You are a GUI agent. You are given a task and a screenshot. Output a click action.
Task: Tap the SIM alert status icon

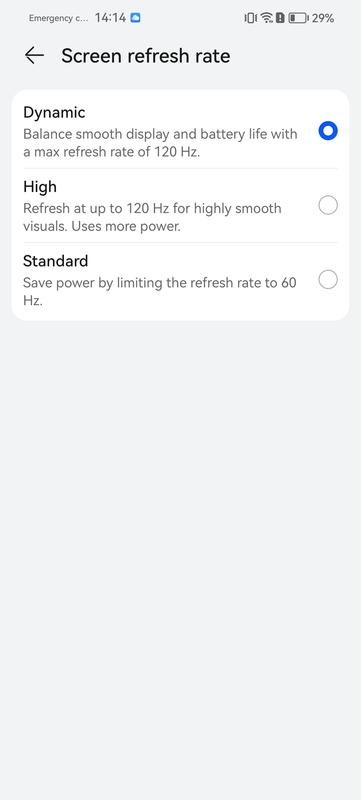pyautogui.click(x=280, y=18)
